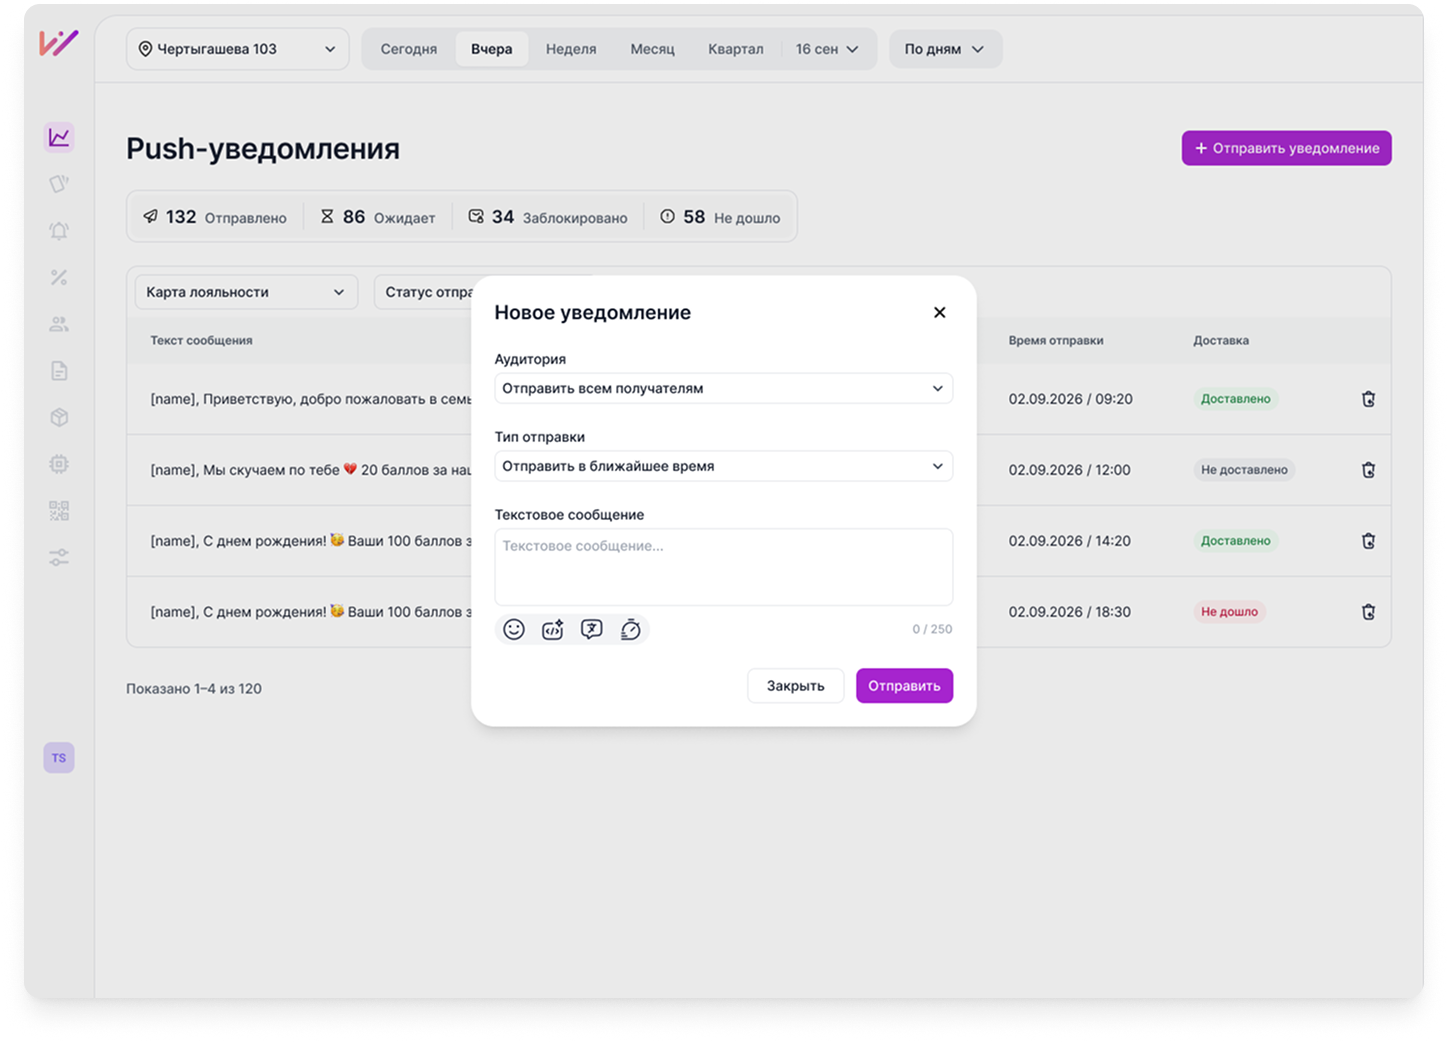
Task: Select the percent discounts icon in sidebar
Action: click(x=59, y=277)
